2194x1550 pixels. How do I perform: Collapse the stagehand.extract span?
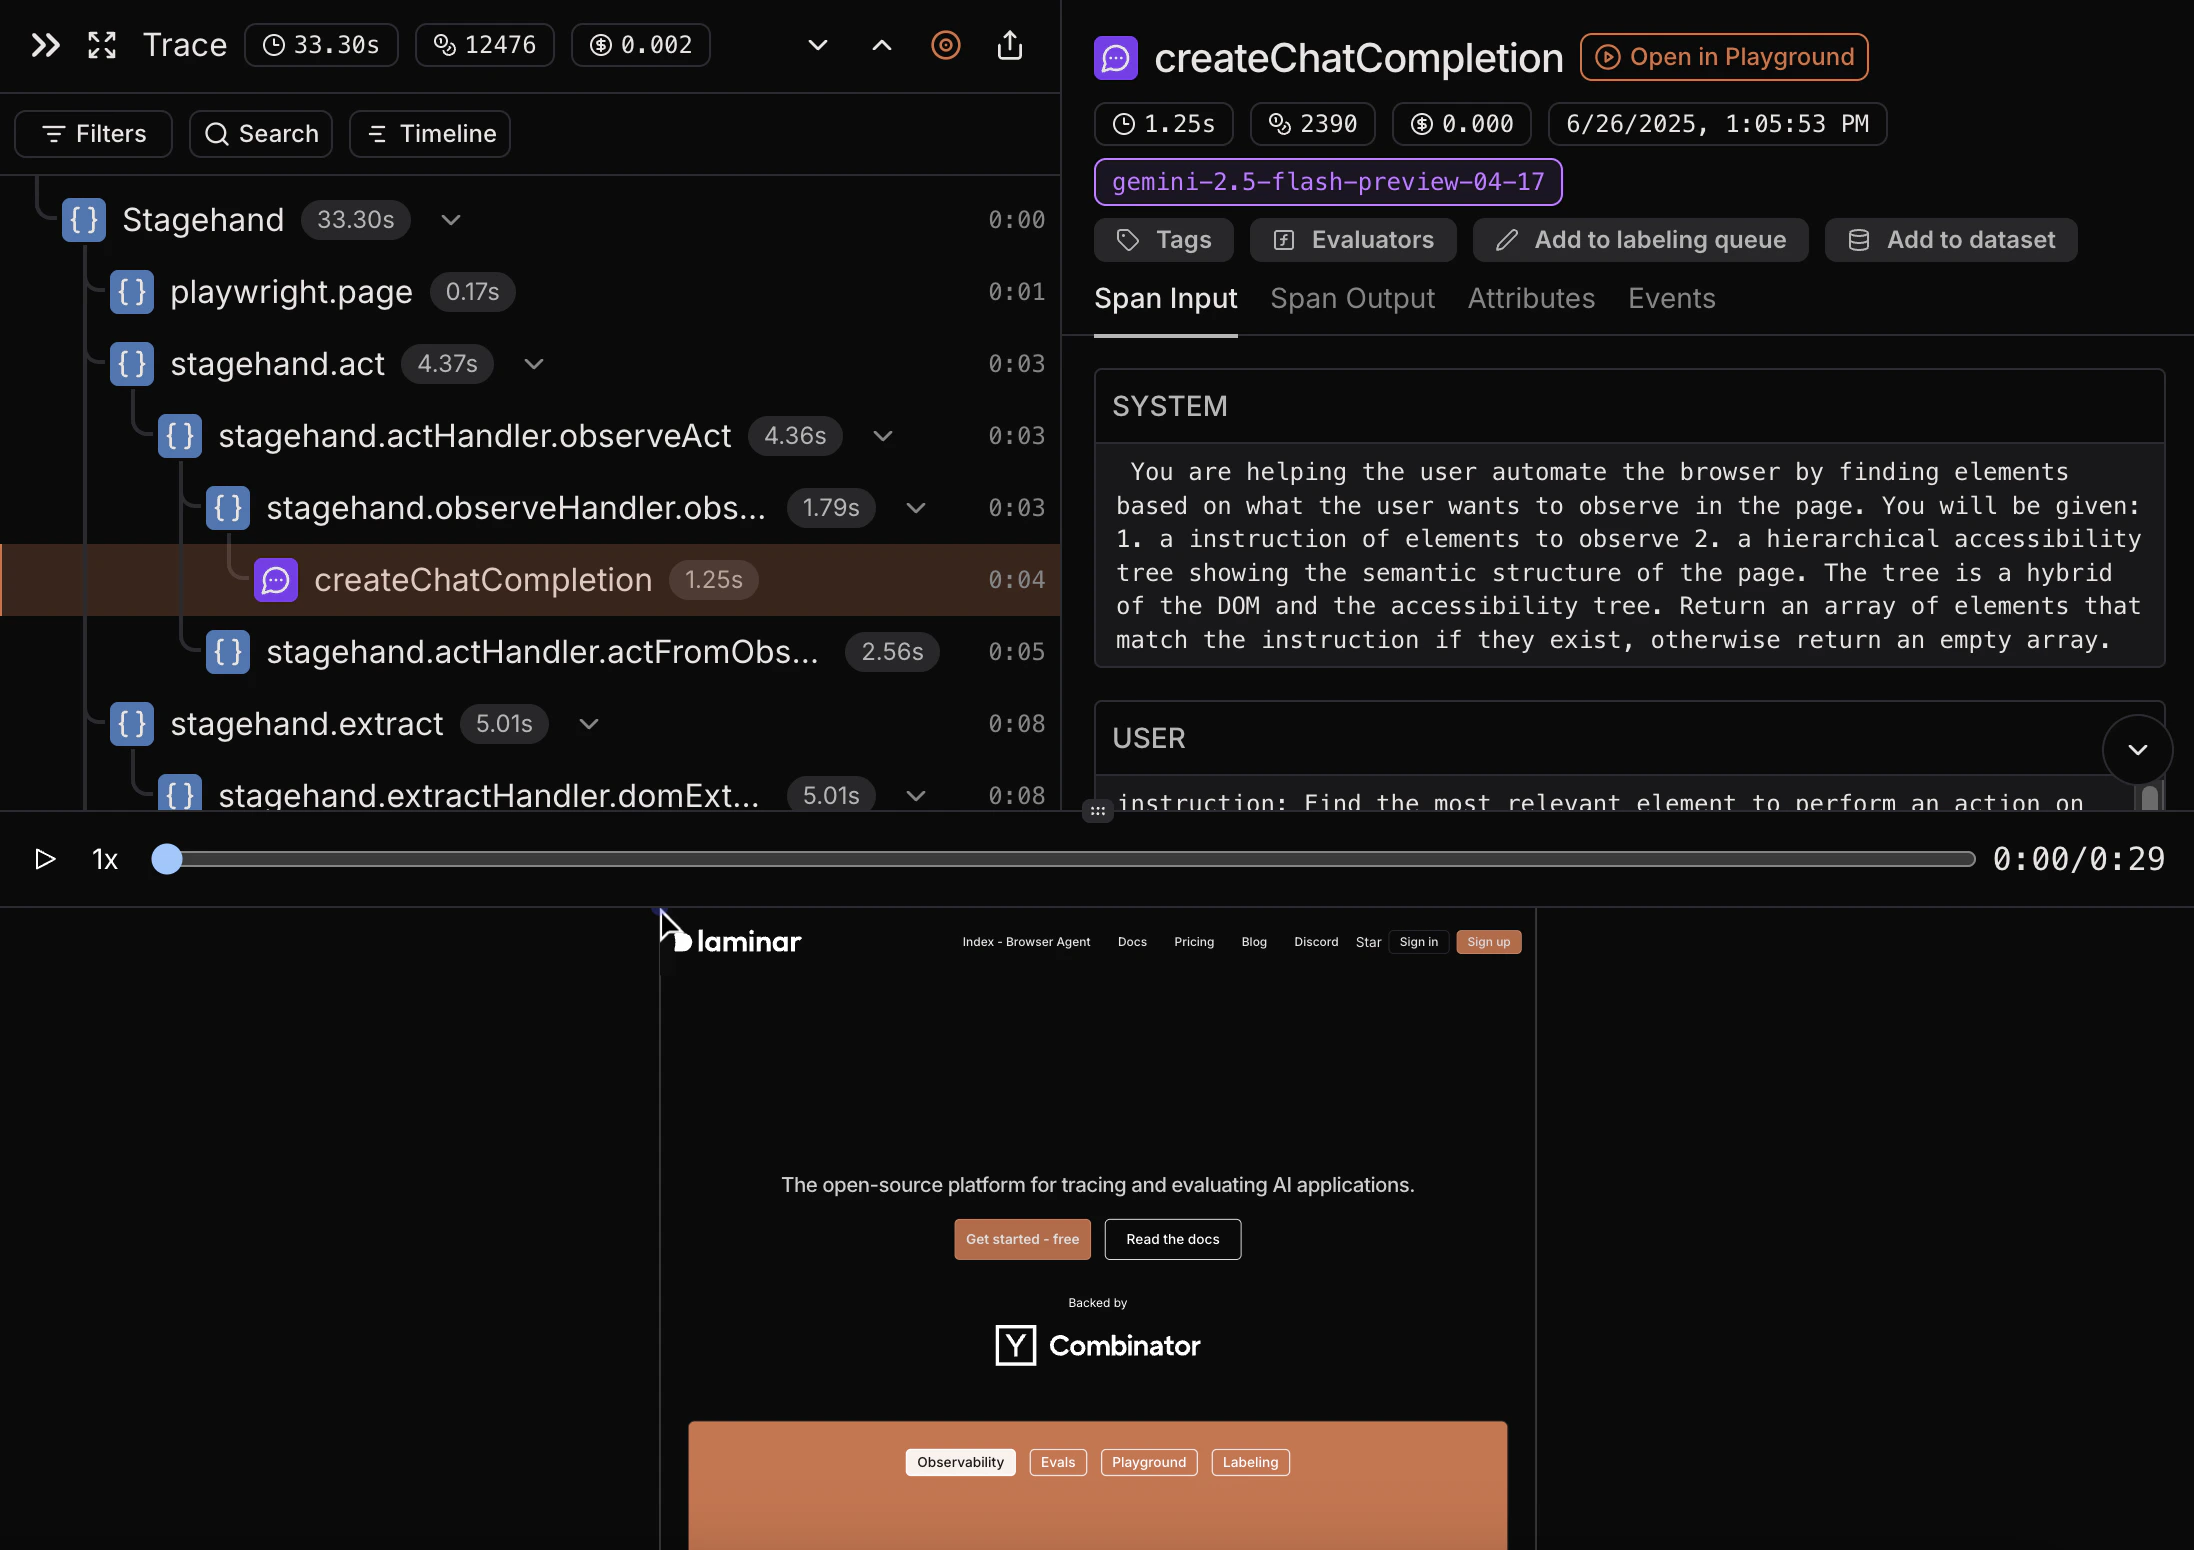coord(589,724)
